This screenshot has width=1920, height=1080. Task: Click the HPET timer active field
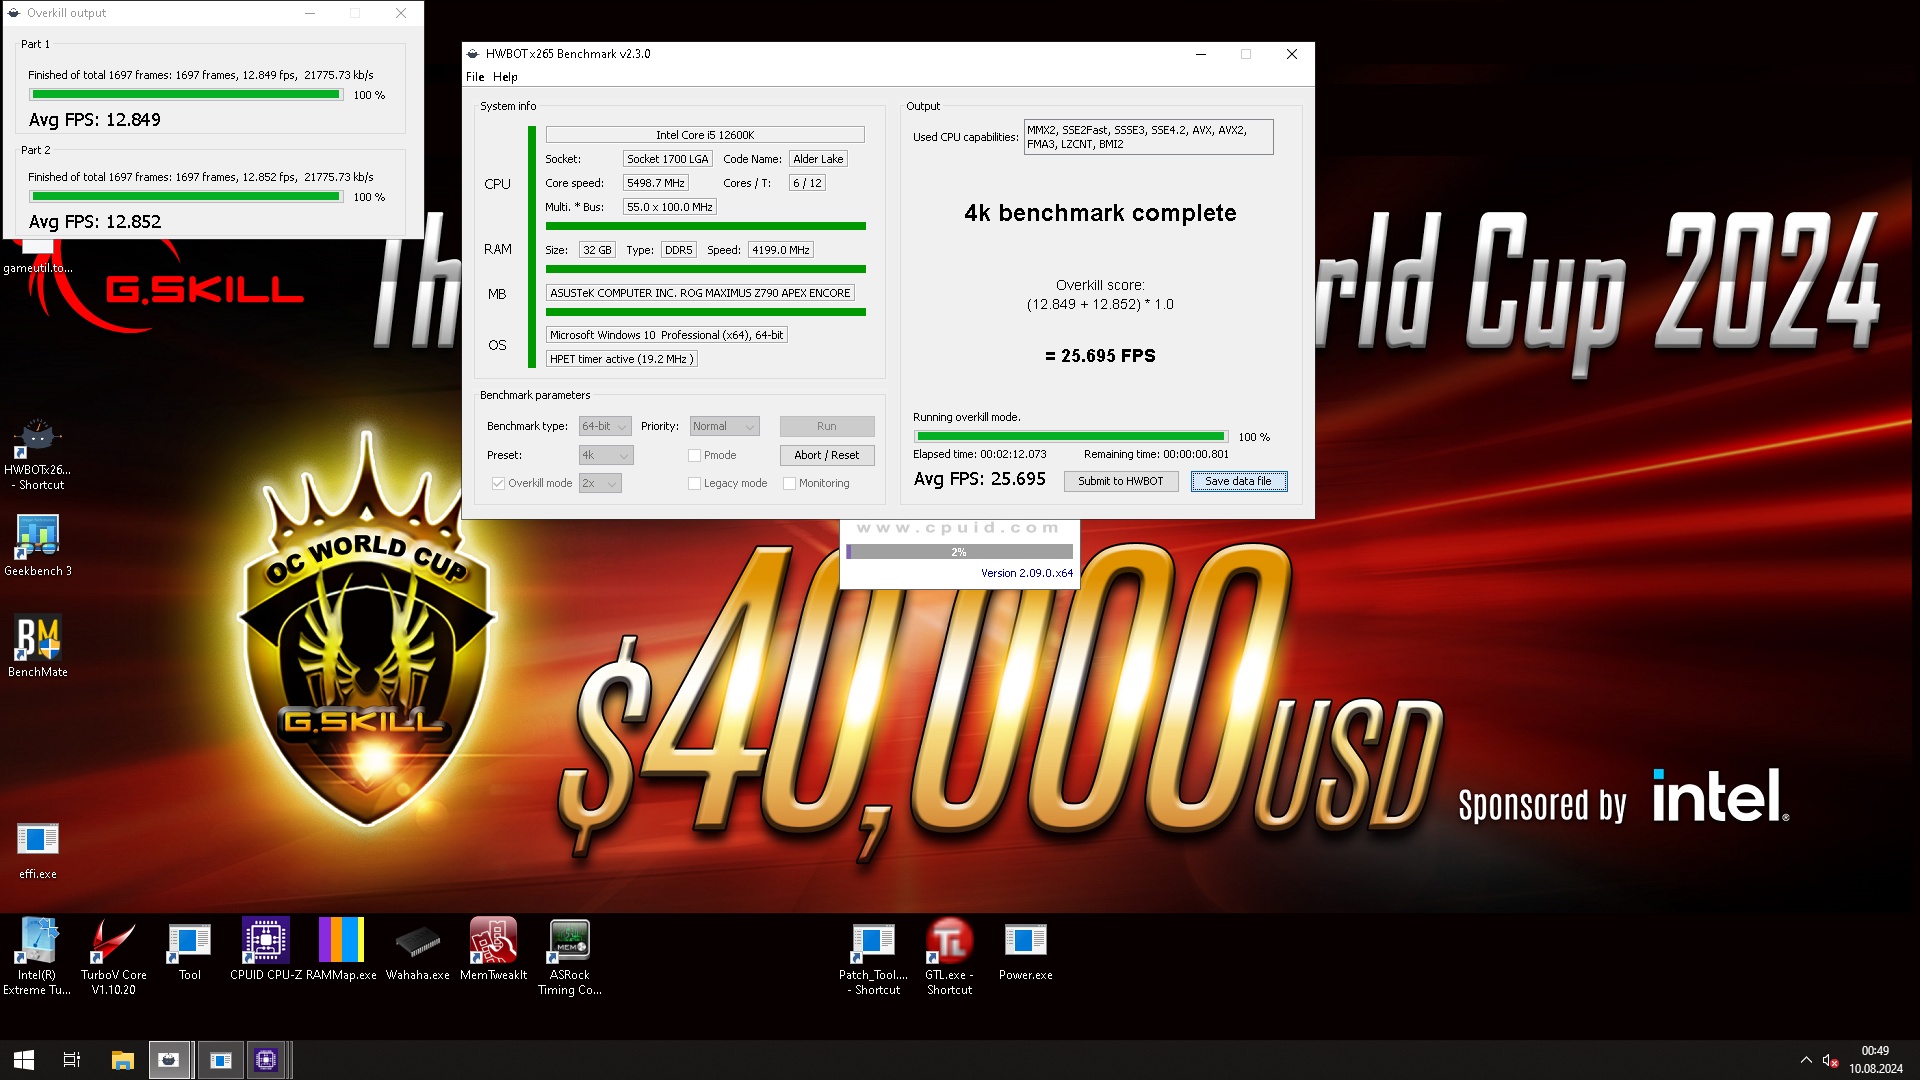(x=621, y=359)
